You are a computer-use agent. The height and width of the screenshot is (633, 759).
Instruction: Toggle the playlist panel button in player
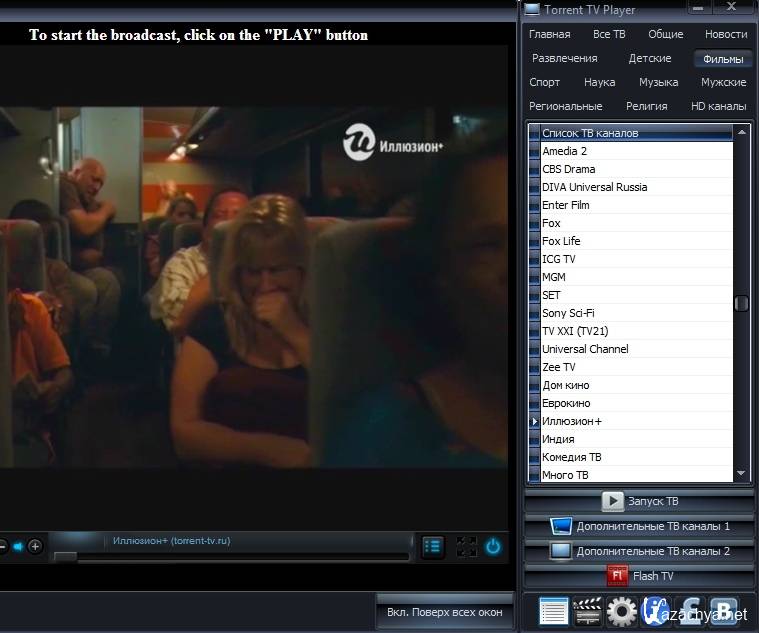432,546
